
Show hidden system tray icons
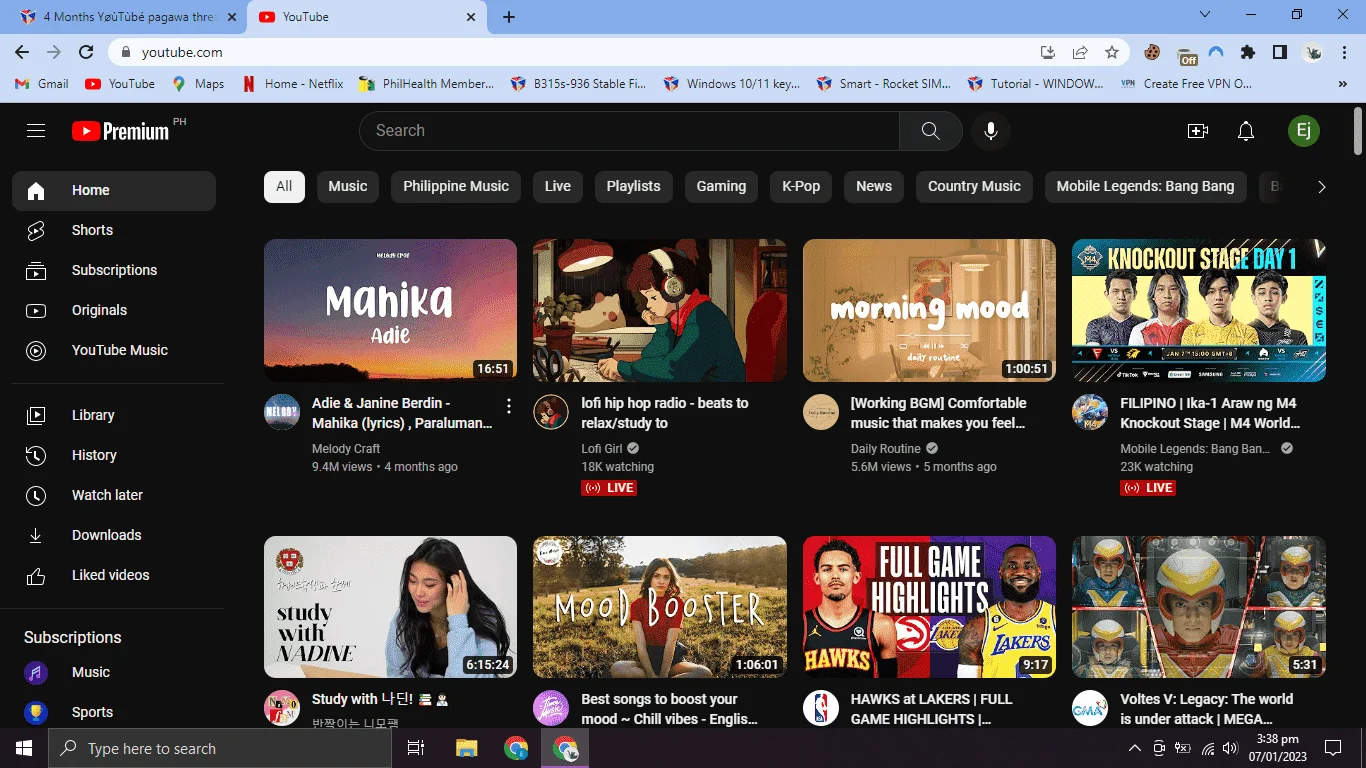point(1134,748)
